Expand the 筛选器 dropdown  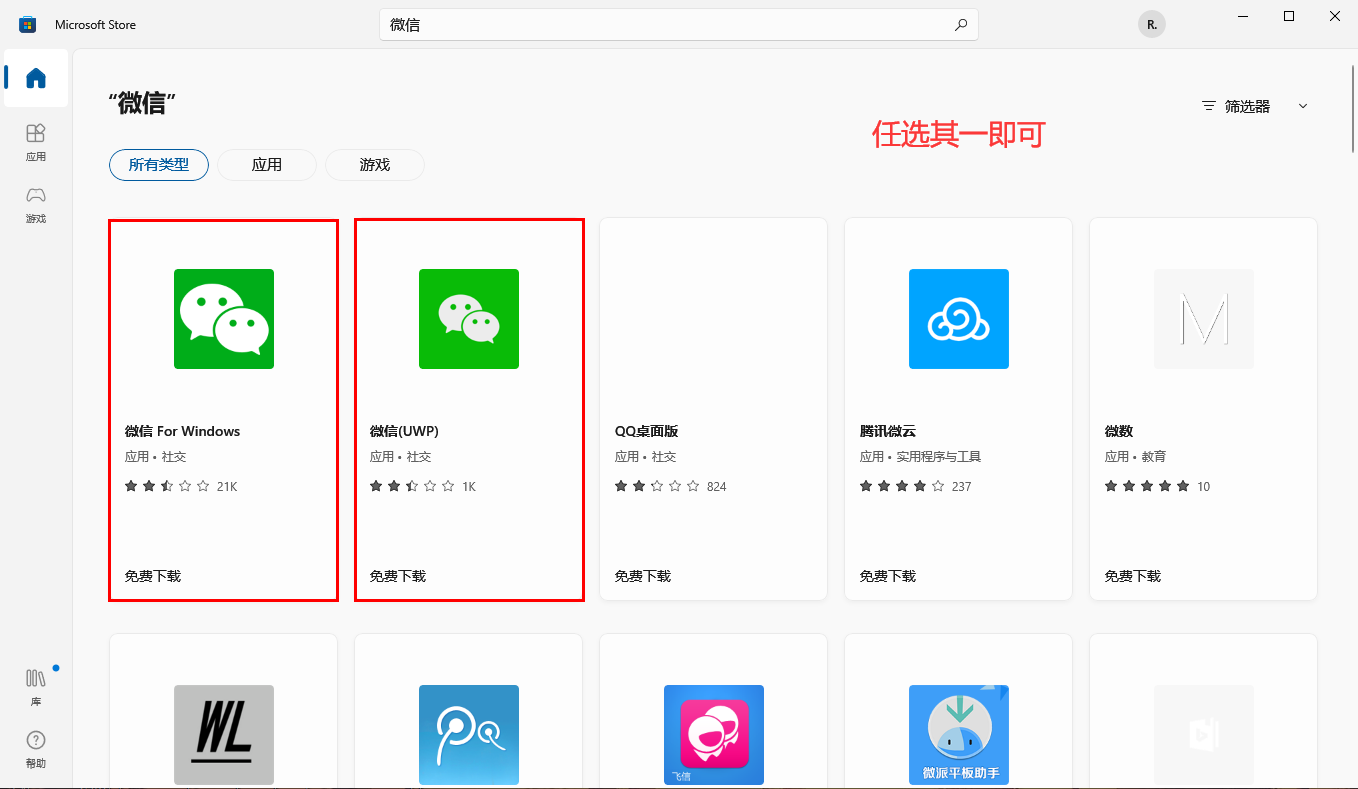[1249, 105]
